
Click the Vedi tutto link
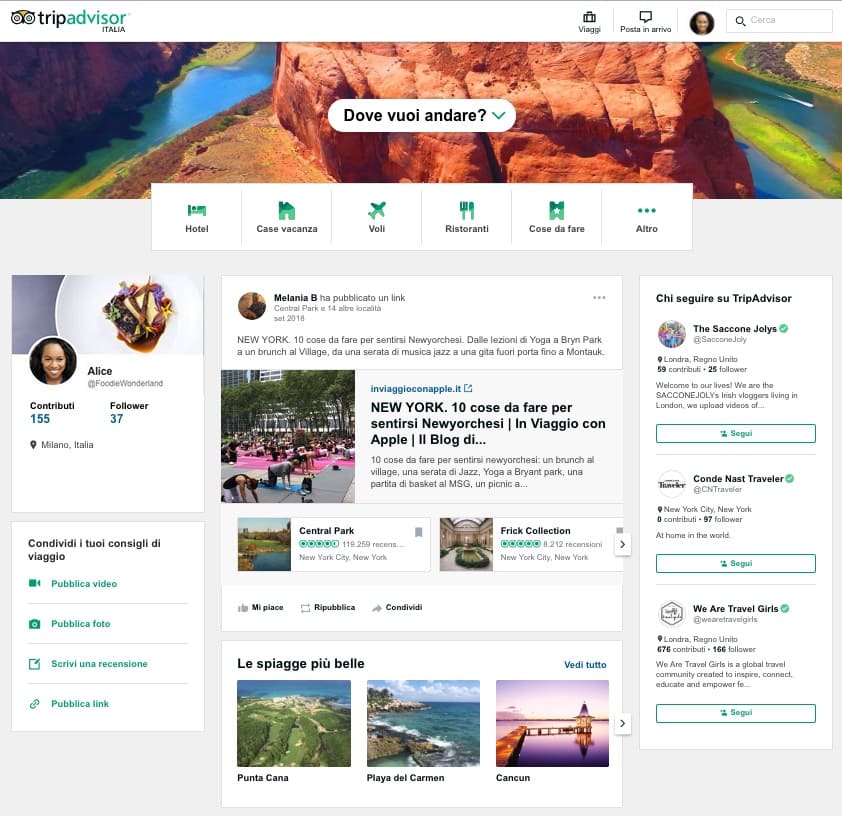585,665
